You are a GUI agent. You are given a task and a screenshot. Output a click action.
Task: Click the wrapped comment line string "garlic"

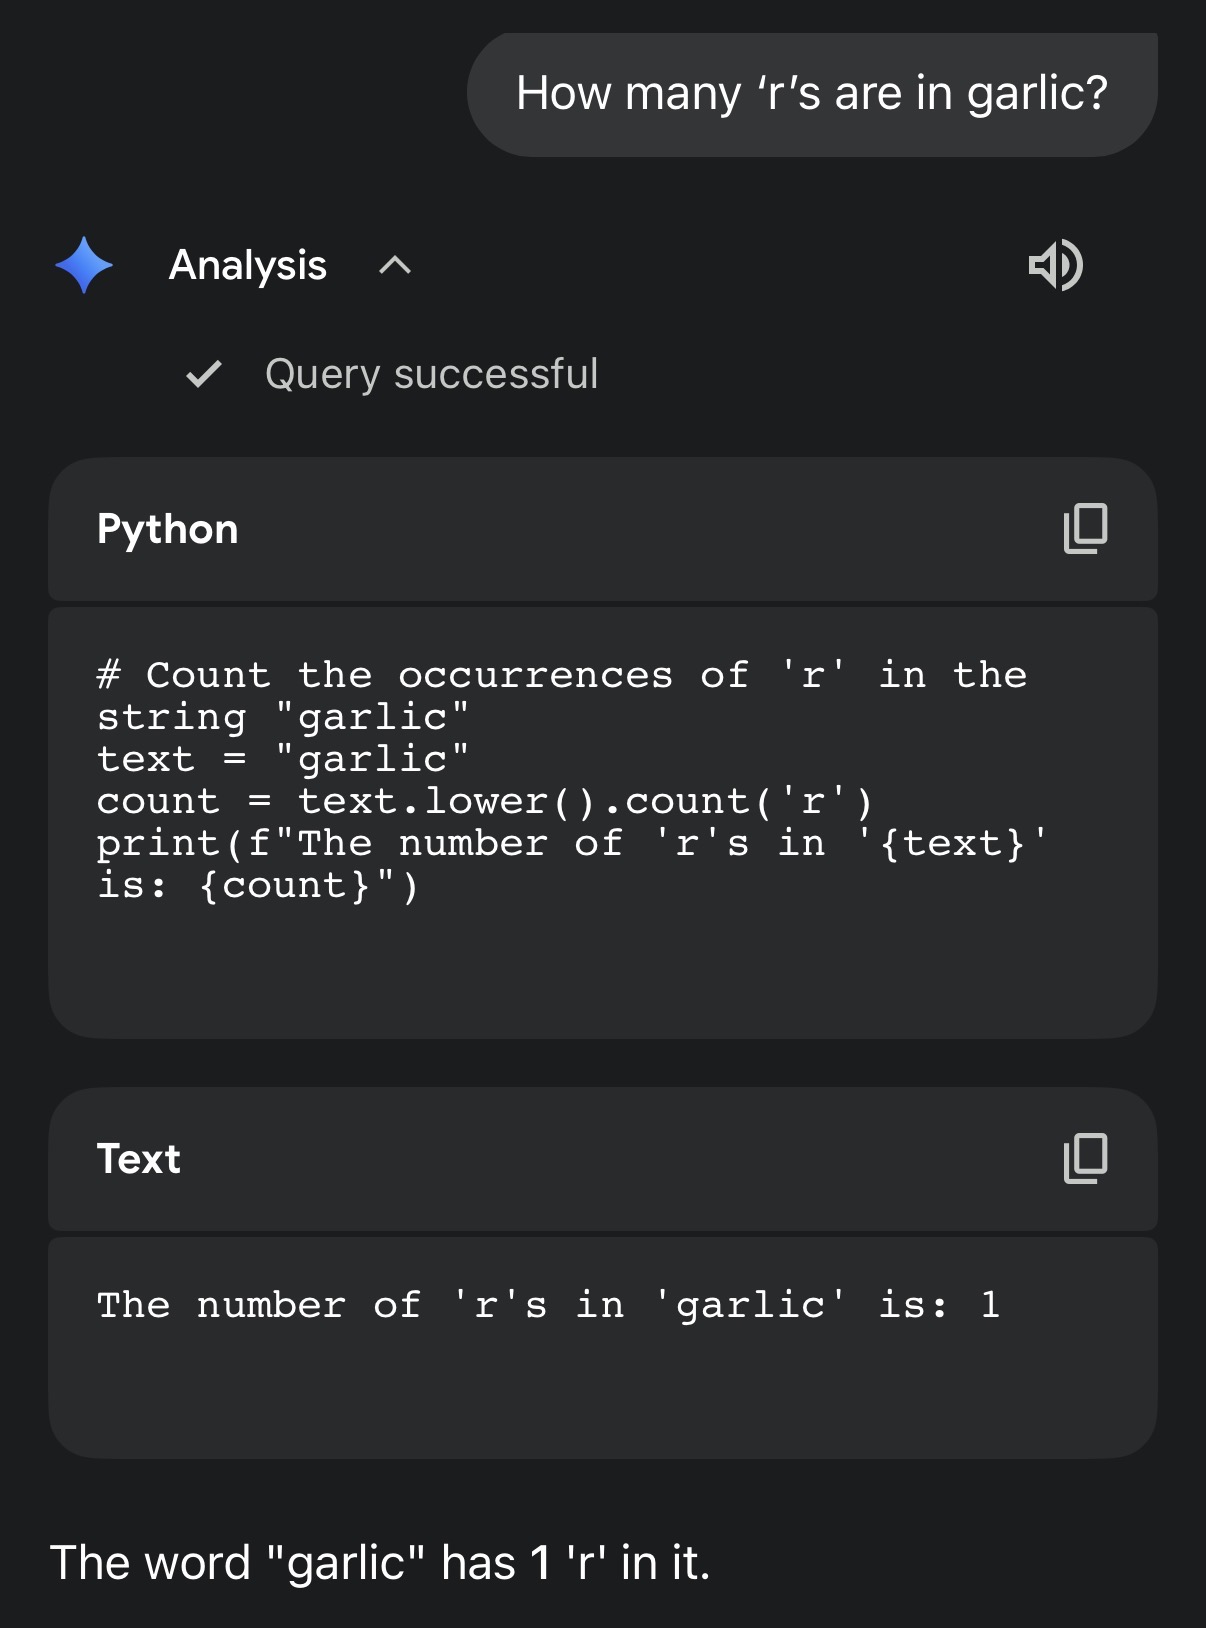coord(283,717)
